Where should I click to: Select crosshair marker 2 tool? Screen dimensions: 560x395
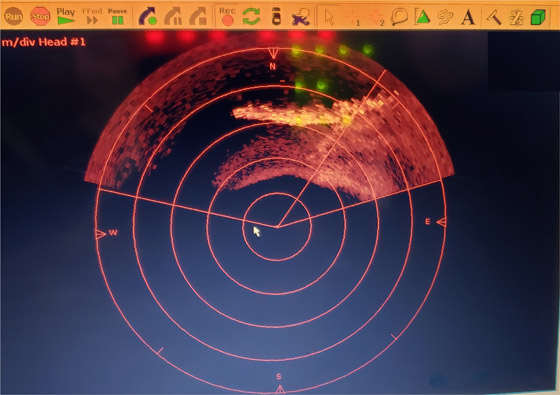pyautogui.click(x=377, y=17)
